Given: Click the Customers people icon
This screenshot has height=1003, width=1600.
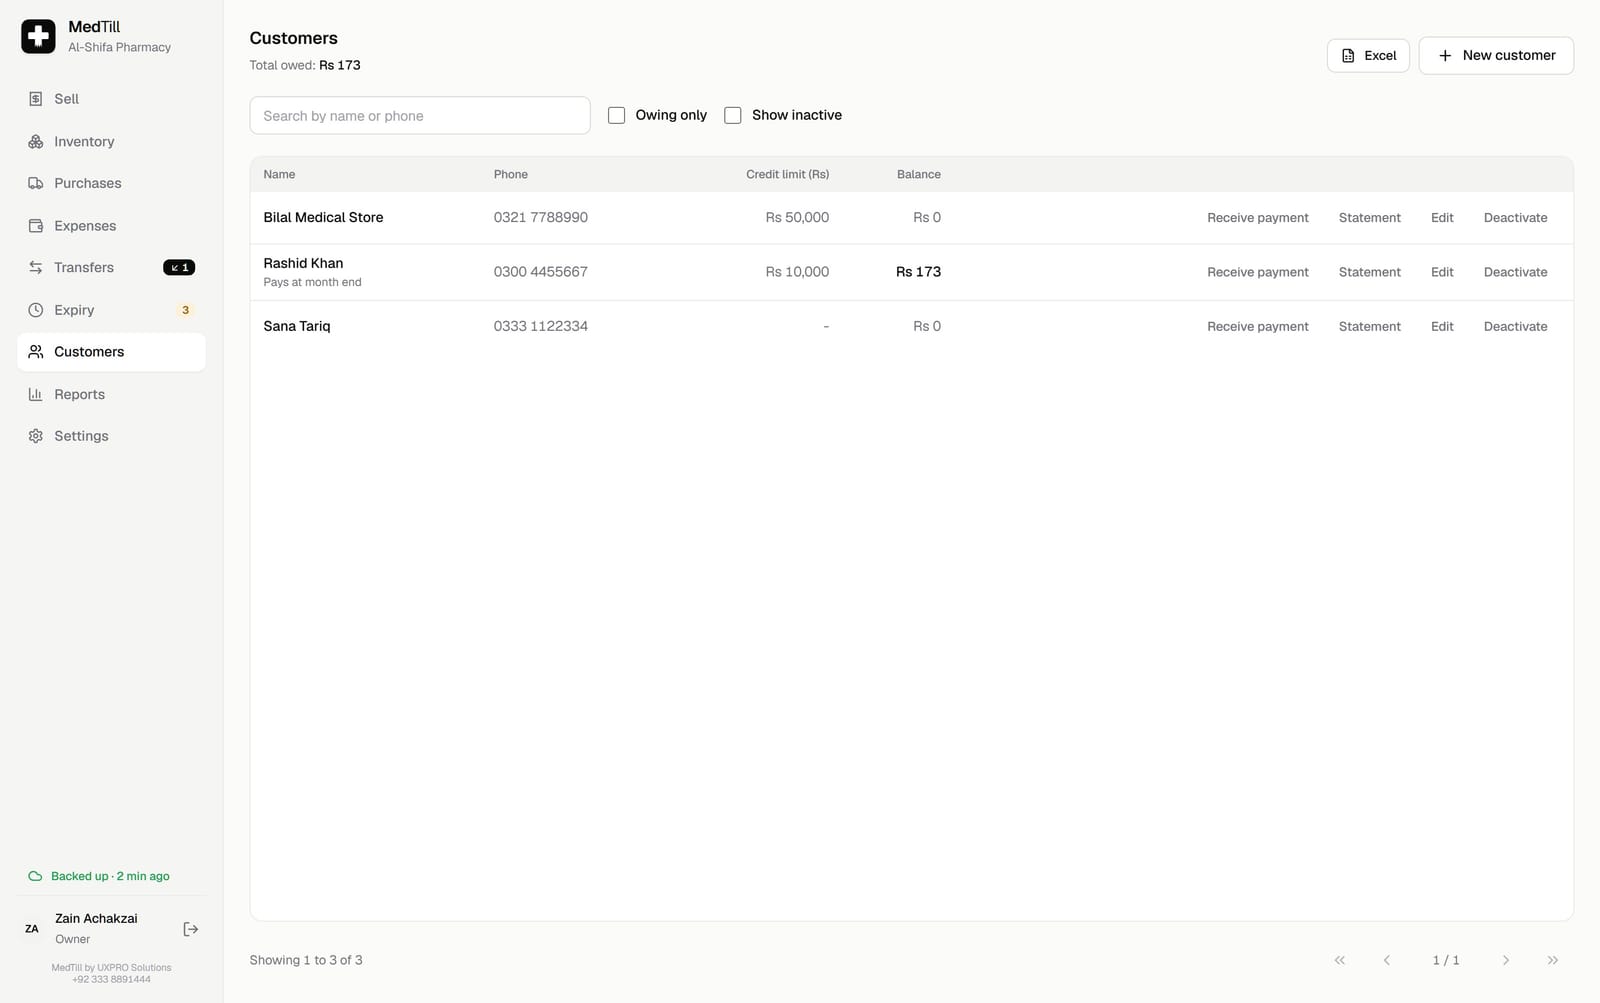Looking at the screenshot, I should tap(36, 352).
